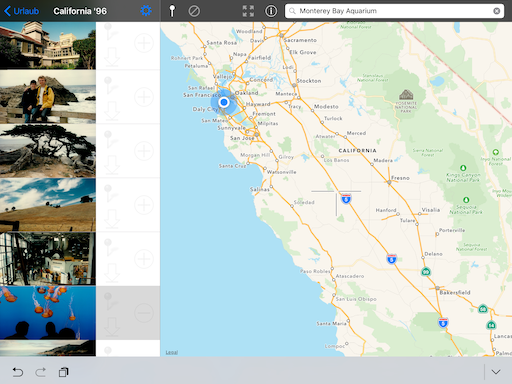Viewport: 512px width, 384px height.
Task: Tap the Santa Rosa label on the map
Action: pos(222,43)
